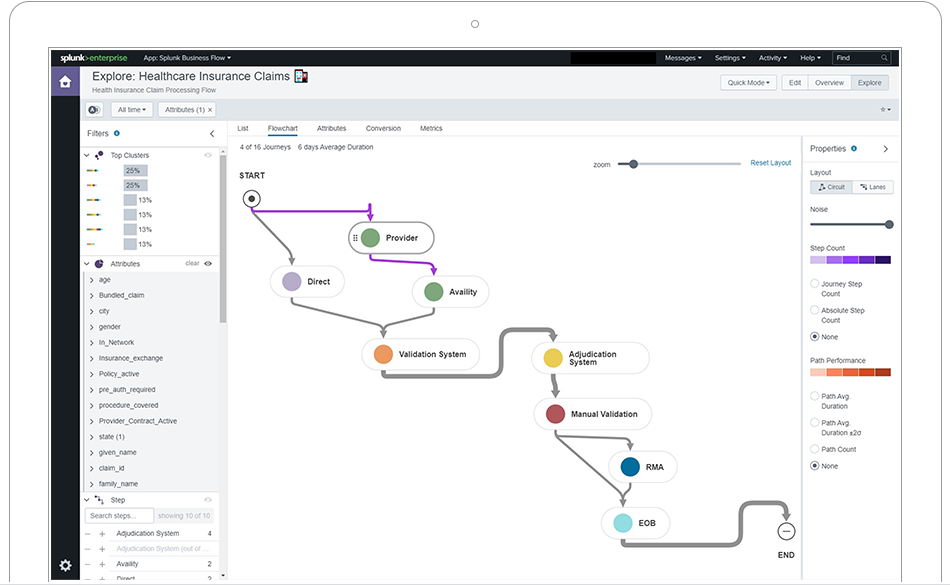Select the Provider step node
The height and width of the screenshot is (585, 950).
click(391, 237)
